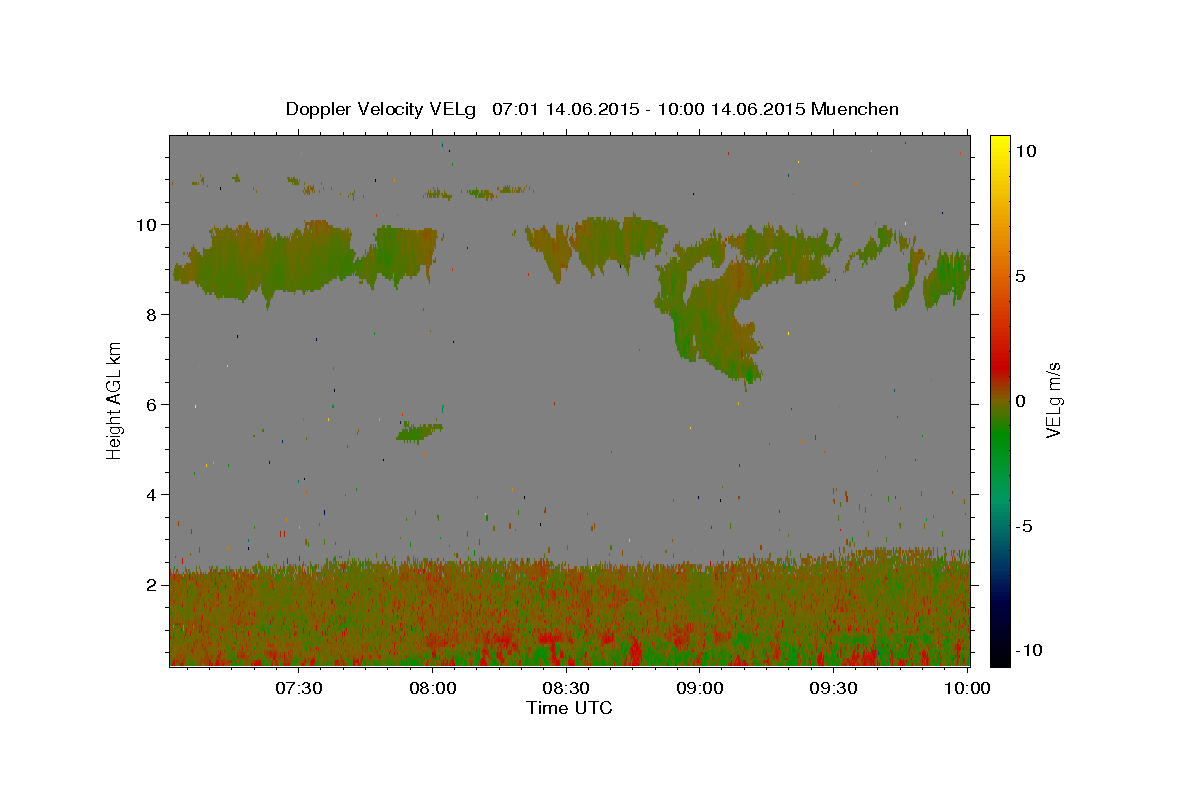
Task: Click the 09:00 time tick label
Action: [x=700, y=688]
